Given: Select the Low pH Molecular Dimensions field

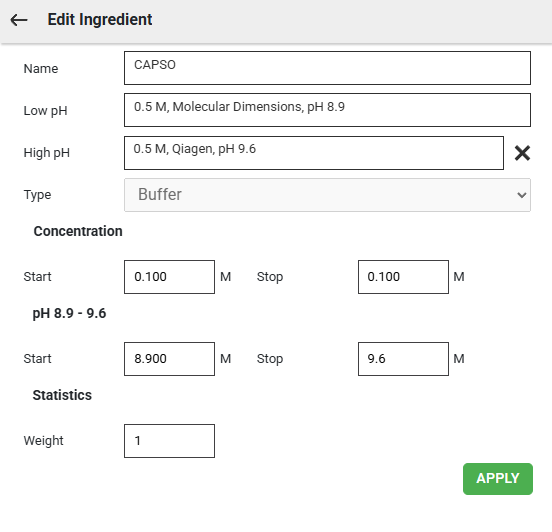Looking at the screenshot, I should (x=327, y=110).
